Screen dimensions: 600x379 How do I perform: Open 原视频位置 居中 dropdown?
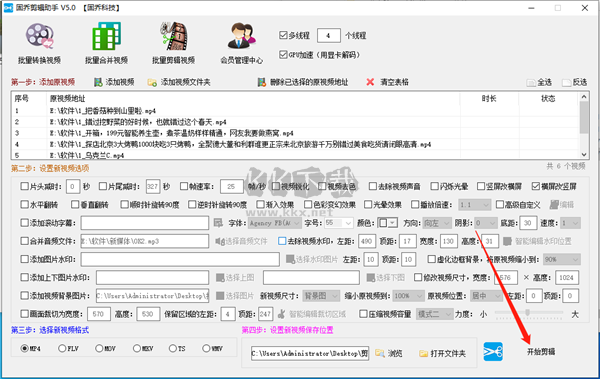pos(486,296)
